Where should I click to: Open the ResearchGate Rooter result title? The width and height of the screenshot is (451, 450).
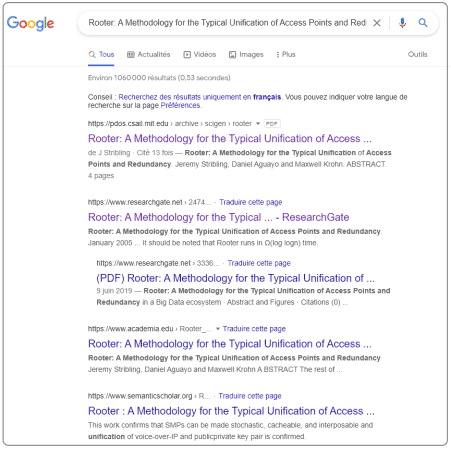point(218,217)
